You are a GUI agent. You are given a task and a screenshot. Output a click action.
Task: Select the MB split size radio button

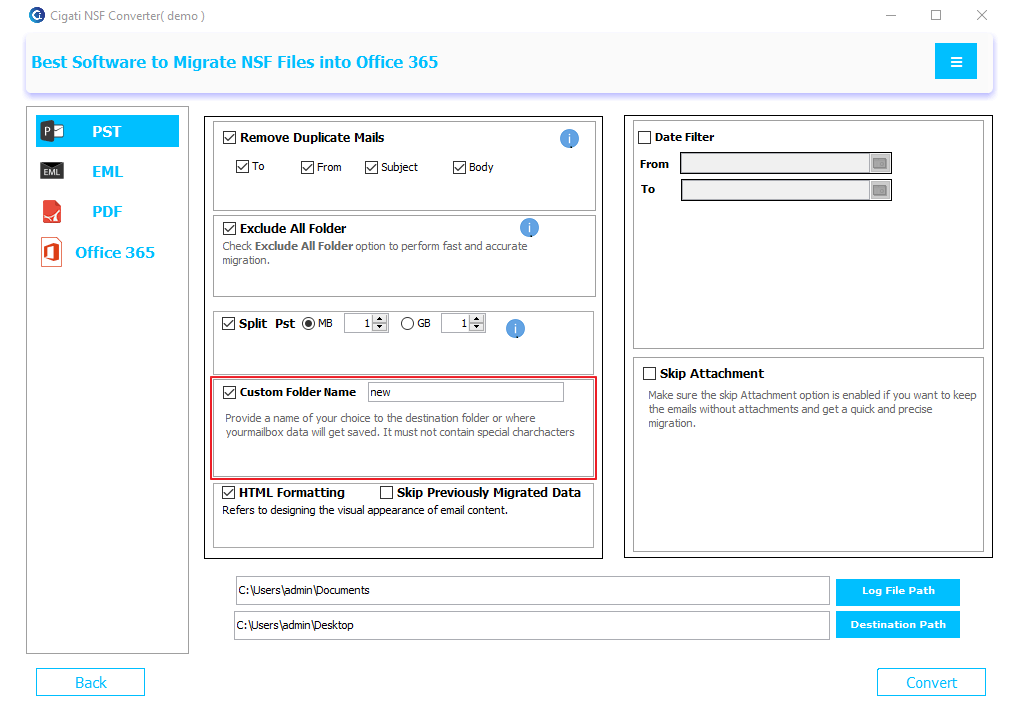click(x=309, y=323)
